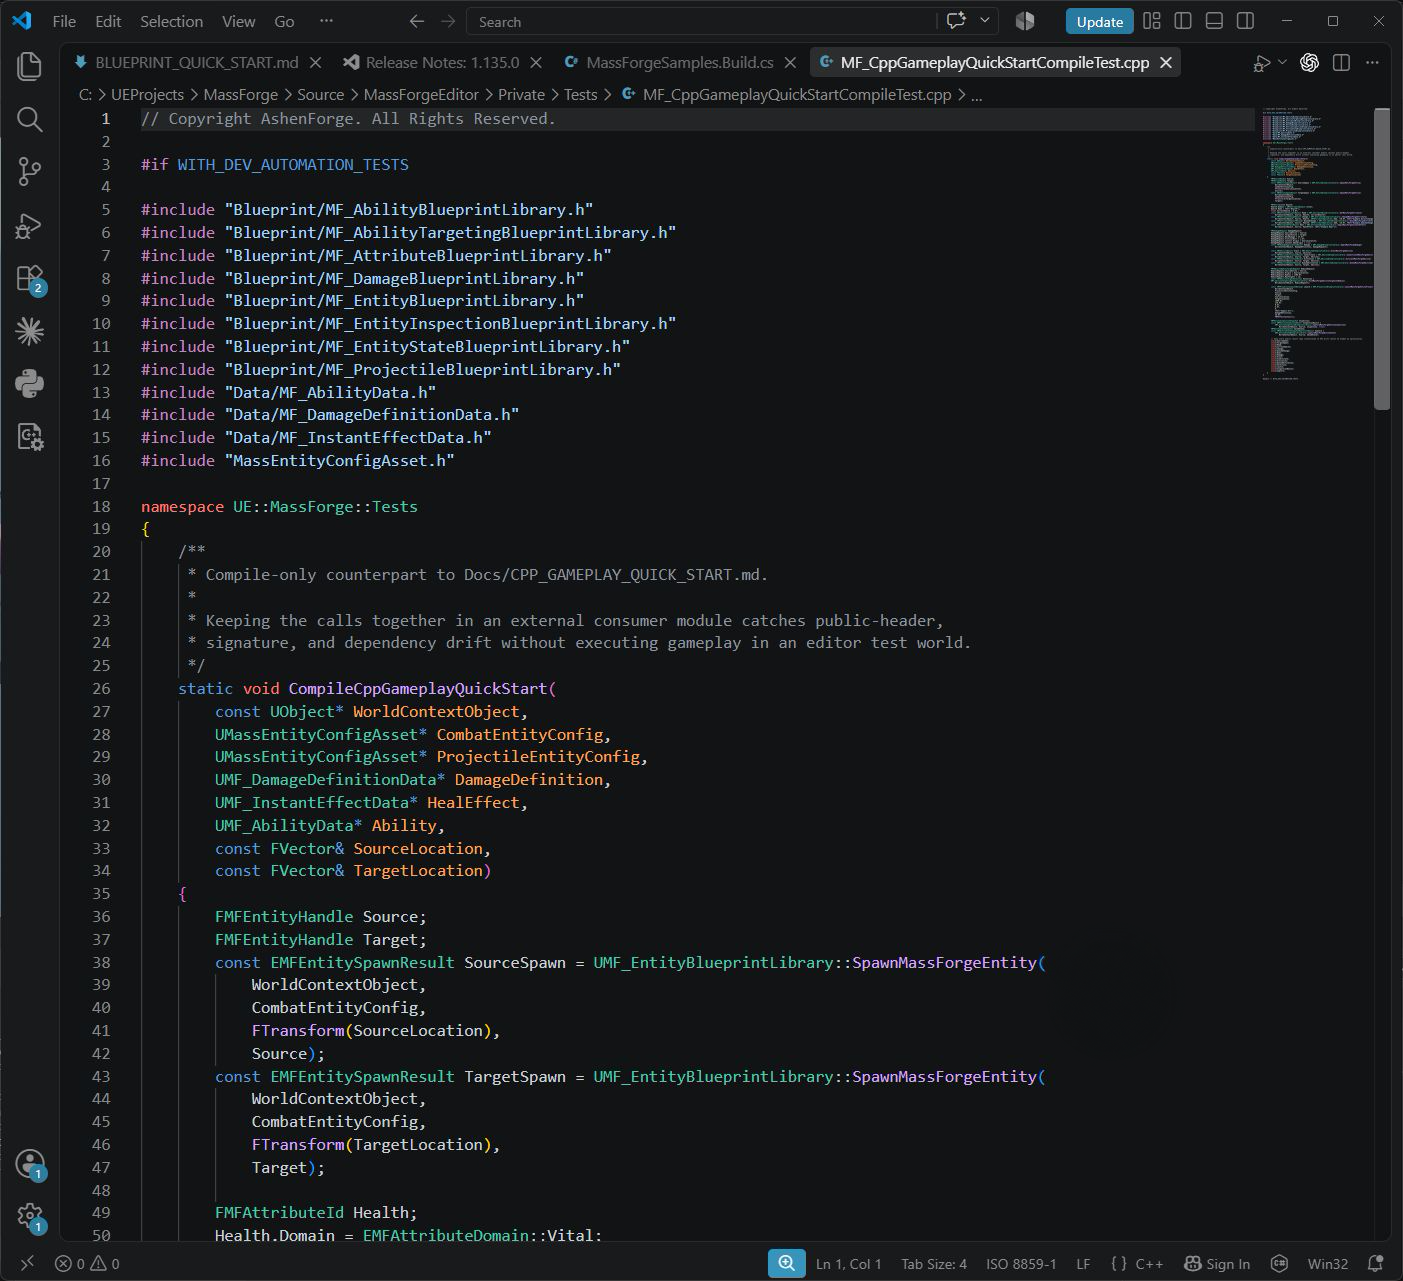
Task: Switch to BLUEPRINT_QUICK_START.md tab
Action: click(x=196, y=62)
